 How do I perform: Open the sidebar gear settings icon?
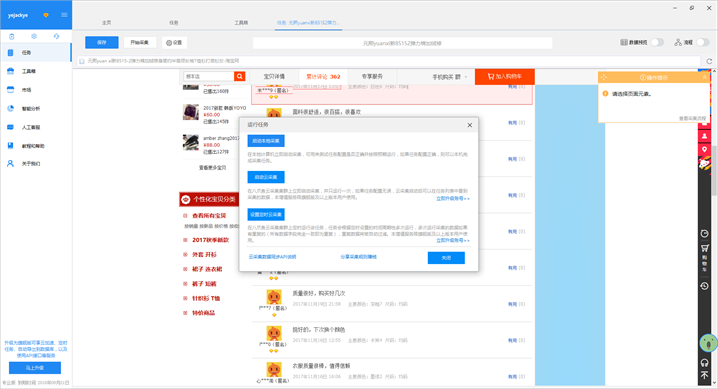34,36
